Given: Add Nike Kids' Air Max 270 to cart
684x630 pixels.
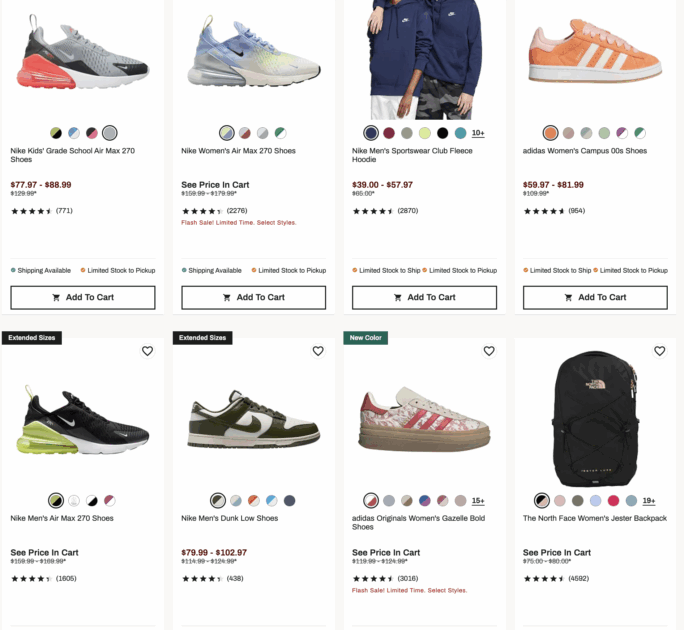Looking at the screenshot, I should 83,297.
